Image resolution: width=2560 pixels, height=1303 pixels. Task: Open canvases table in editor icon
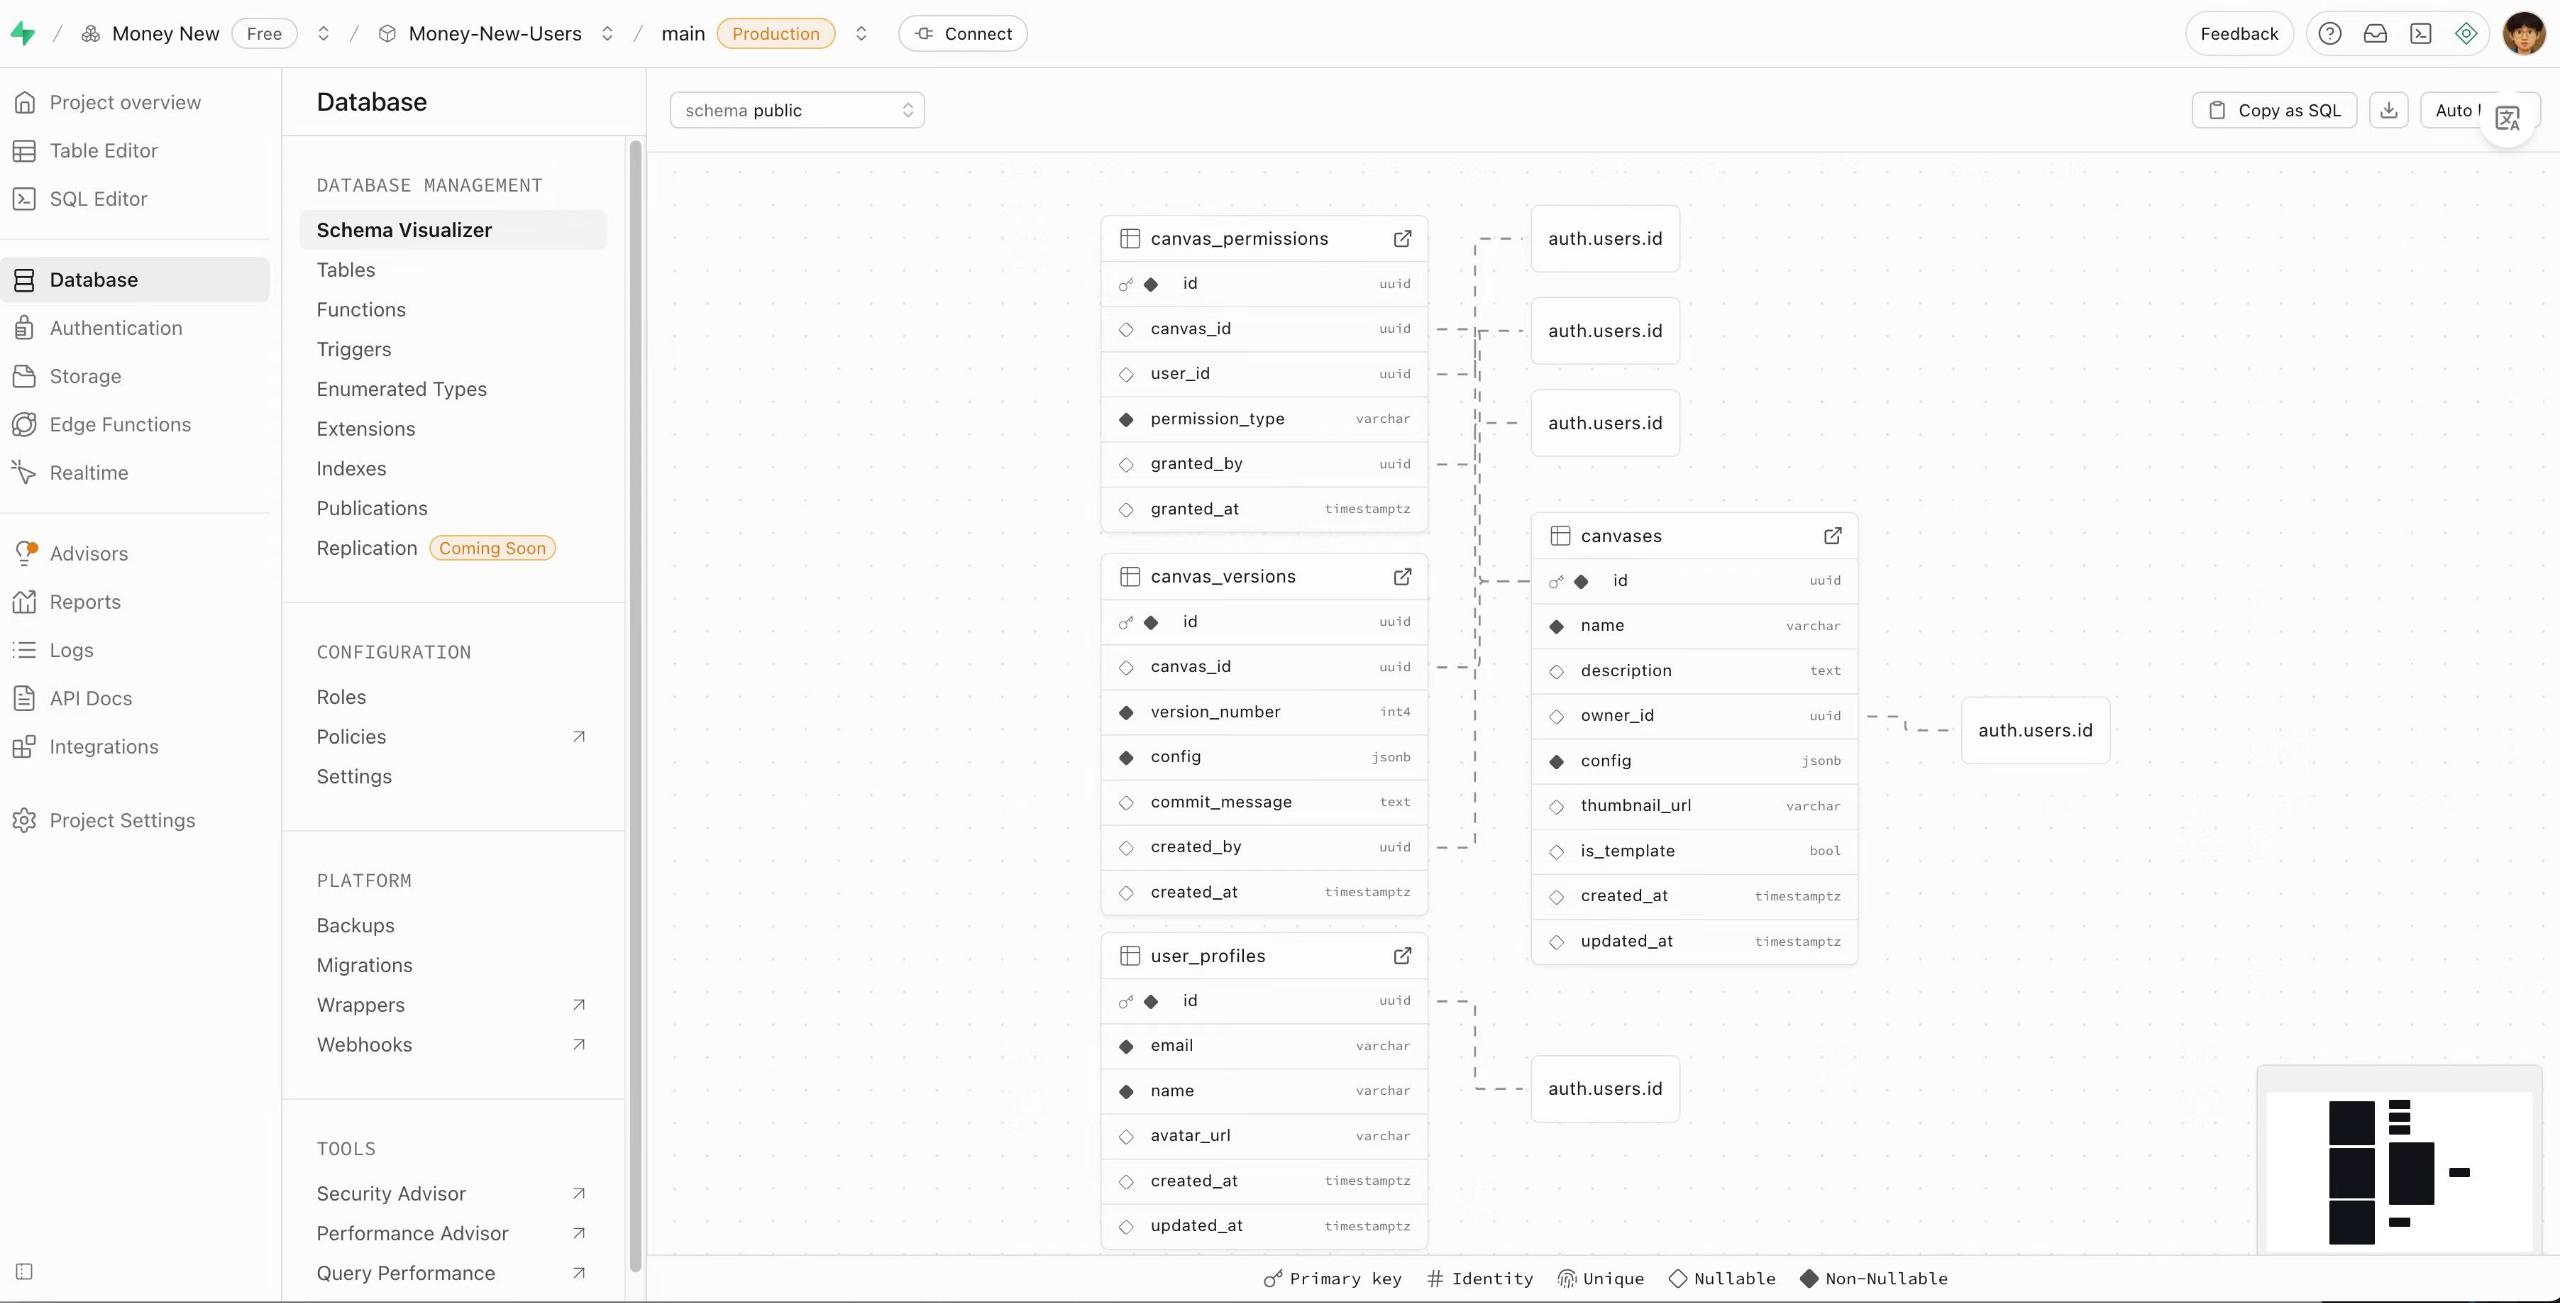click(x=1832, y=536)
